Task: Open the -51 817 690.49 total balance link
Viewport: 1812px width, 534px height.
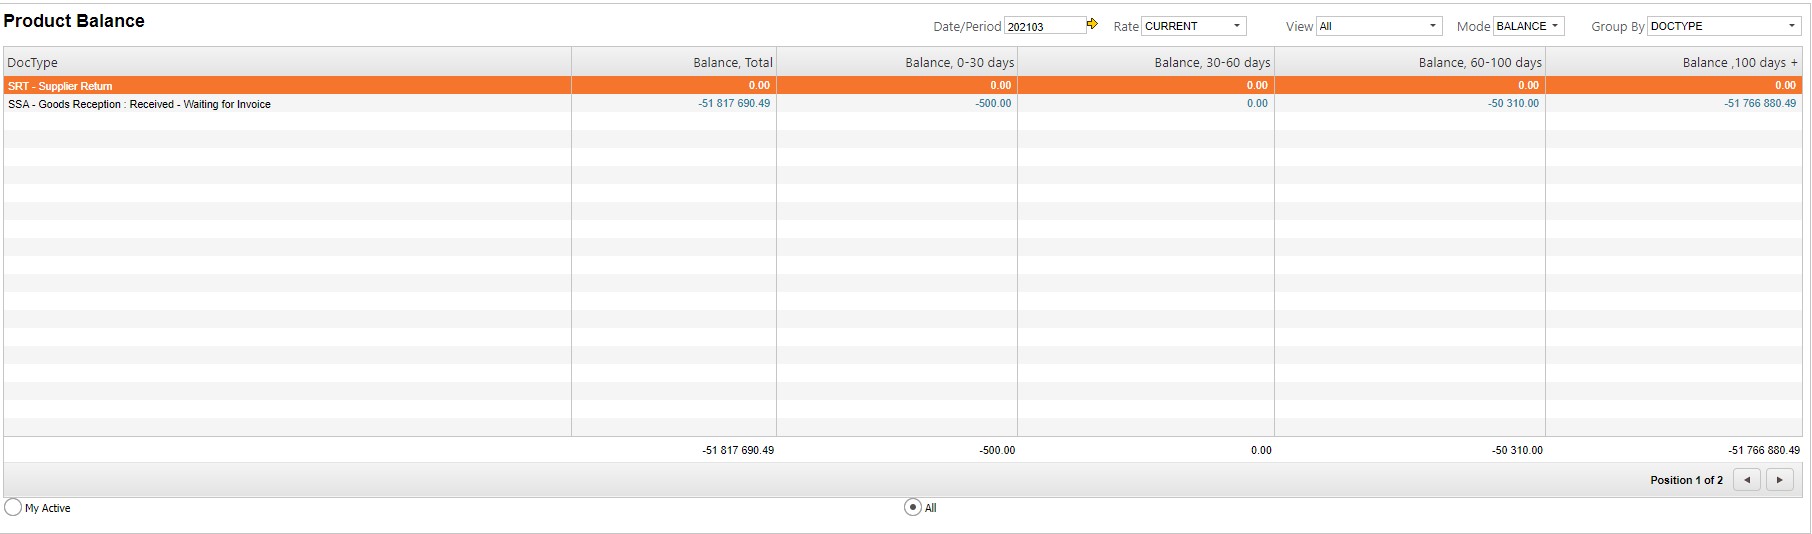Action: [734, 104]
